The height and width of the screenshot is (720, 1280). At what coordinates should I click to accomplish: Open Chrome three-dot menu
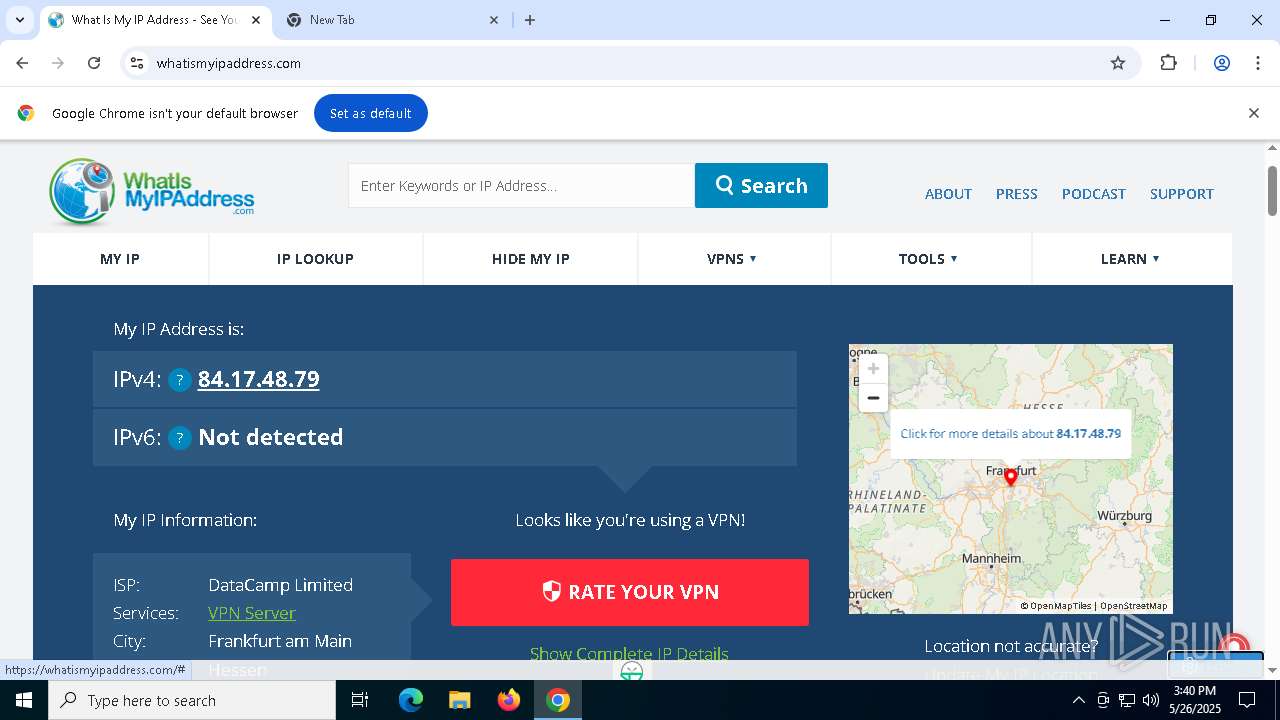point(1258,63)
